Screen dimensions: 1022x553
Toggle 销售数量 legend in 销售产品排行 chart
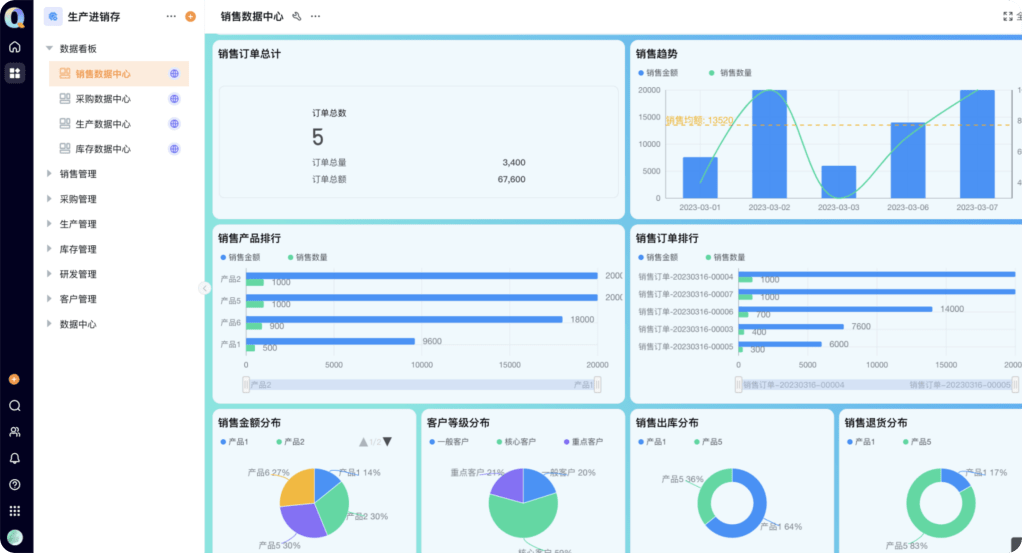[307, 257]
